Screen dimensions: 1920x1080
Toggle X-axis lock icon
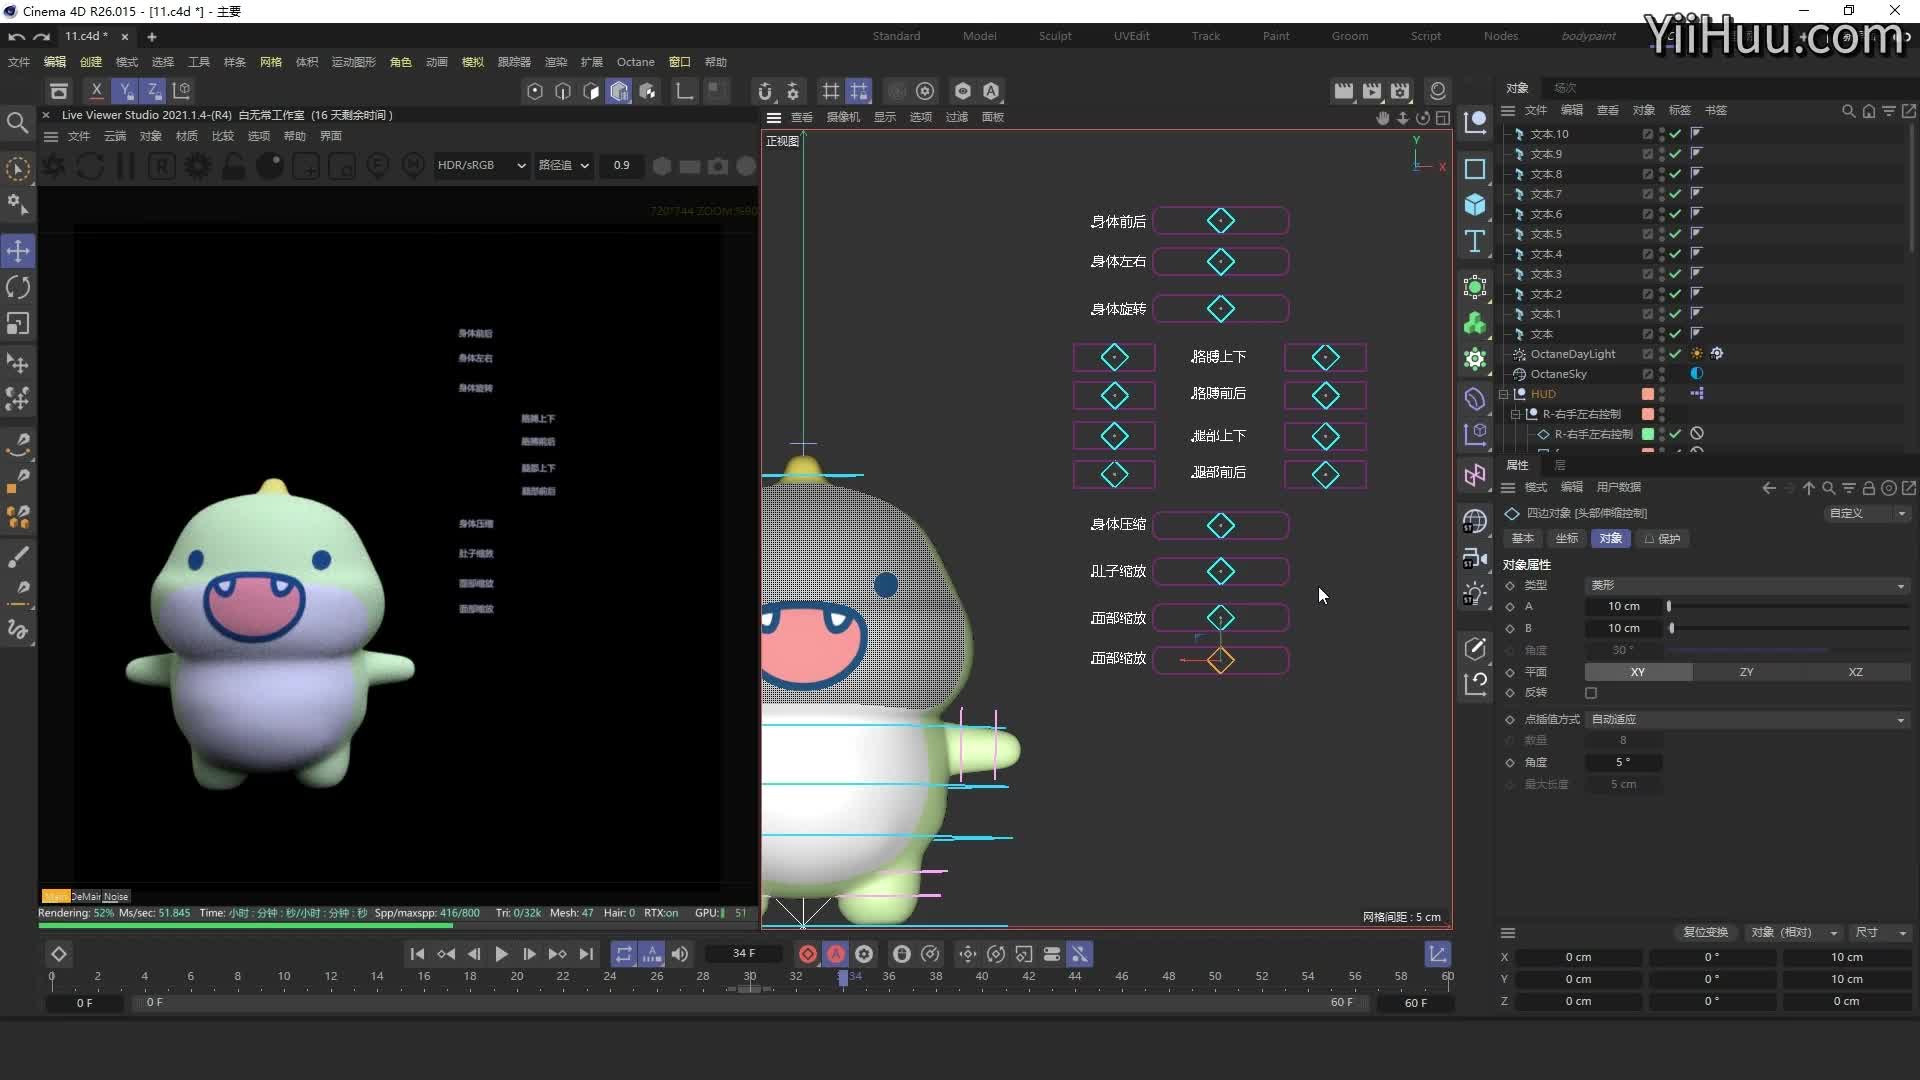coord(96,91)
